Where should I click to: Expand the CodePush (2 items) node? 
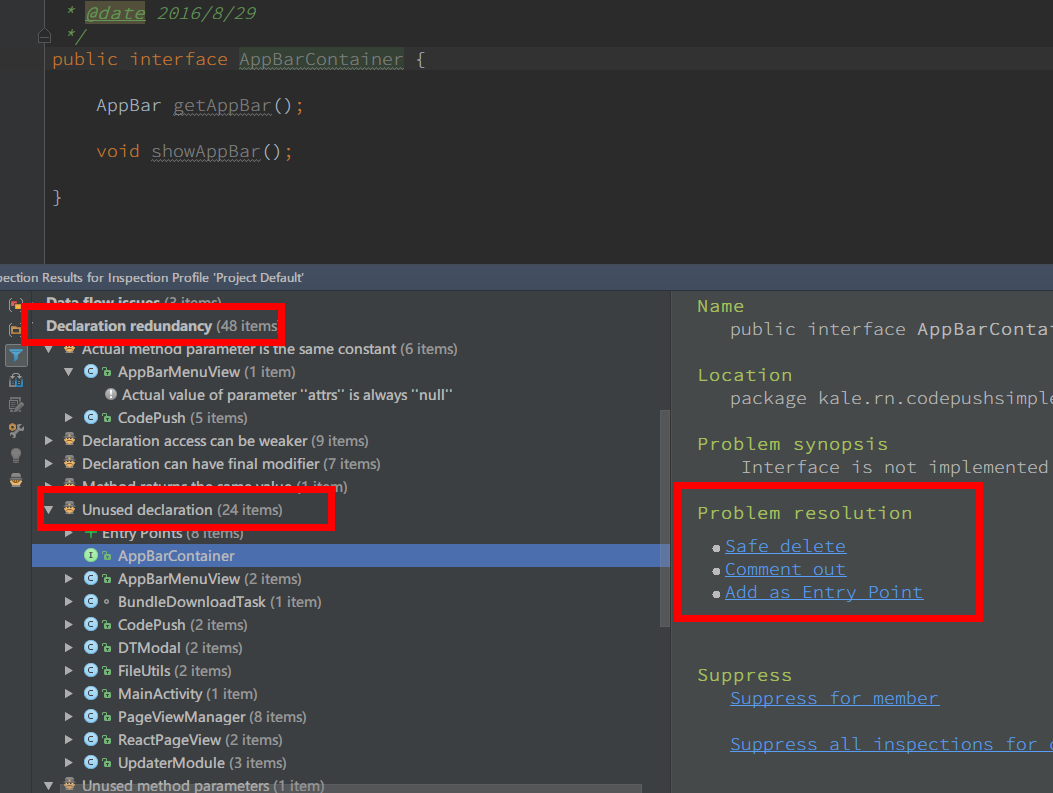(x=68, y=624)
